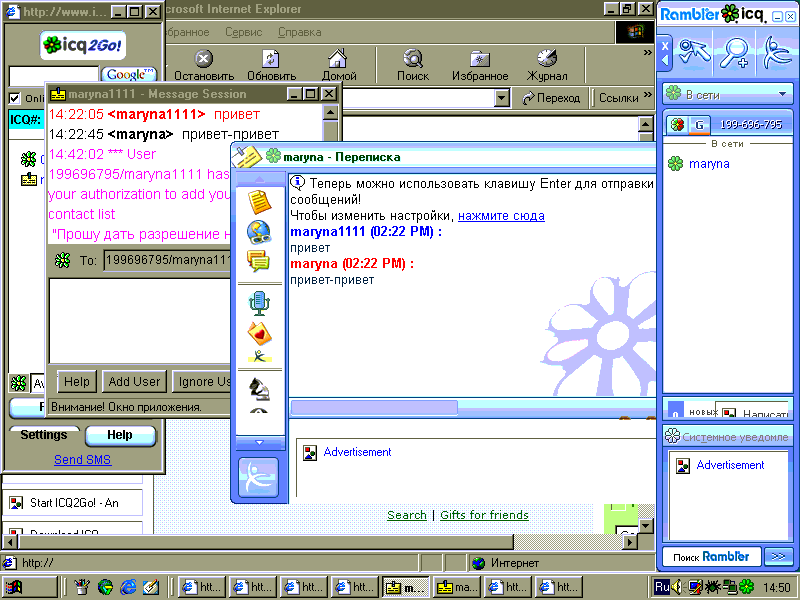This screenshot has height=600, width=800.
Task: Expand the address bar dropdown
Action: coord(502,97)
